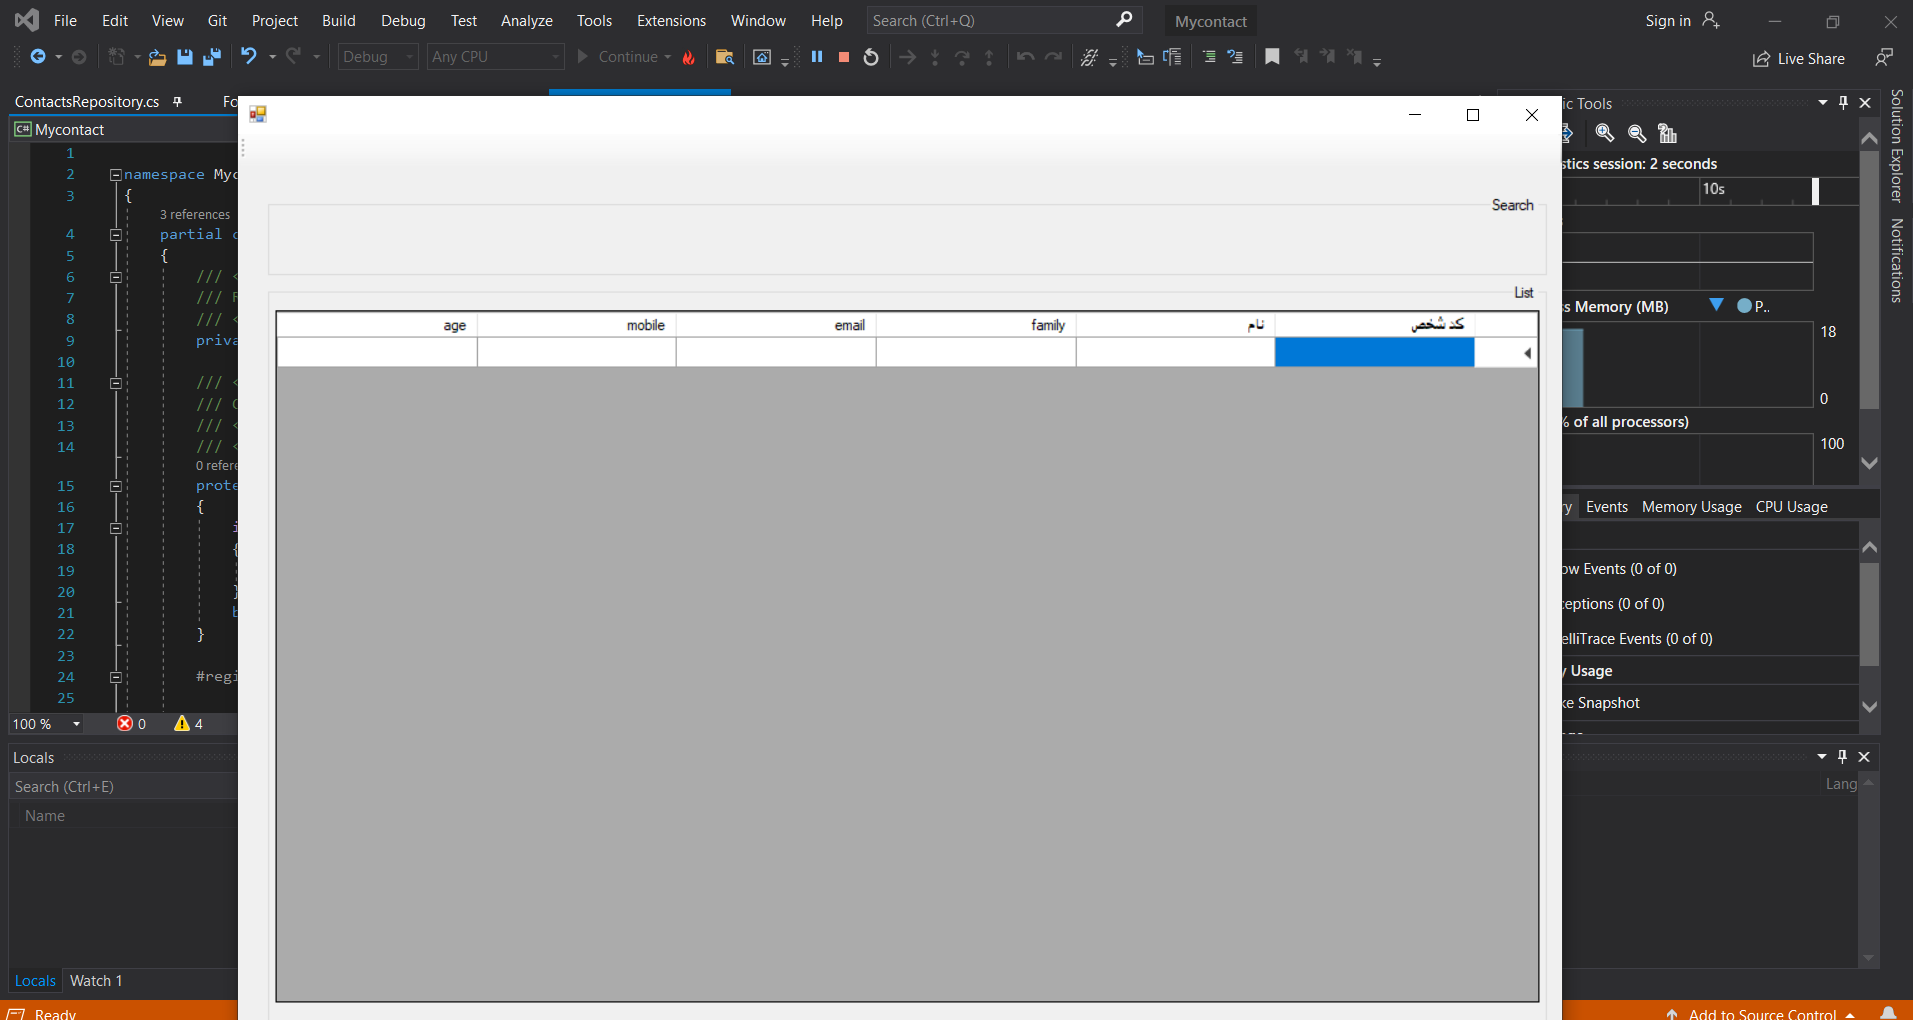Click the errors count indicator showing 0

[x=131, y=724]
